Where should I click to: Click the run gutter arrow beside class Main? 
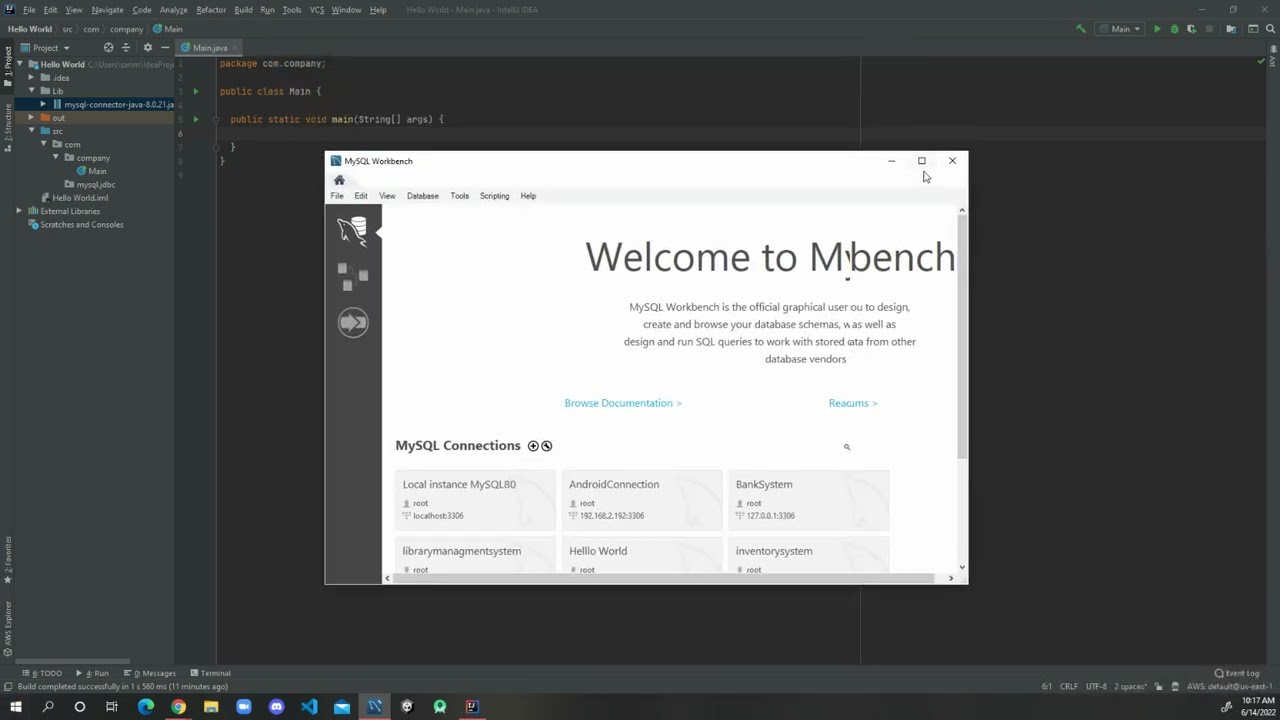point(196,91)
